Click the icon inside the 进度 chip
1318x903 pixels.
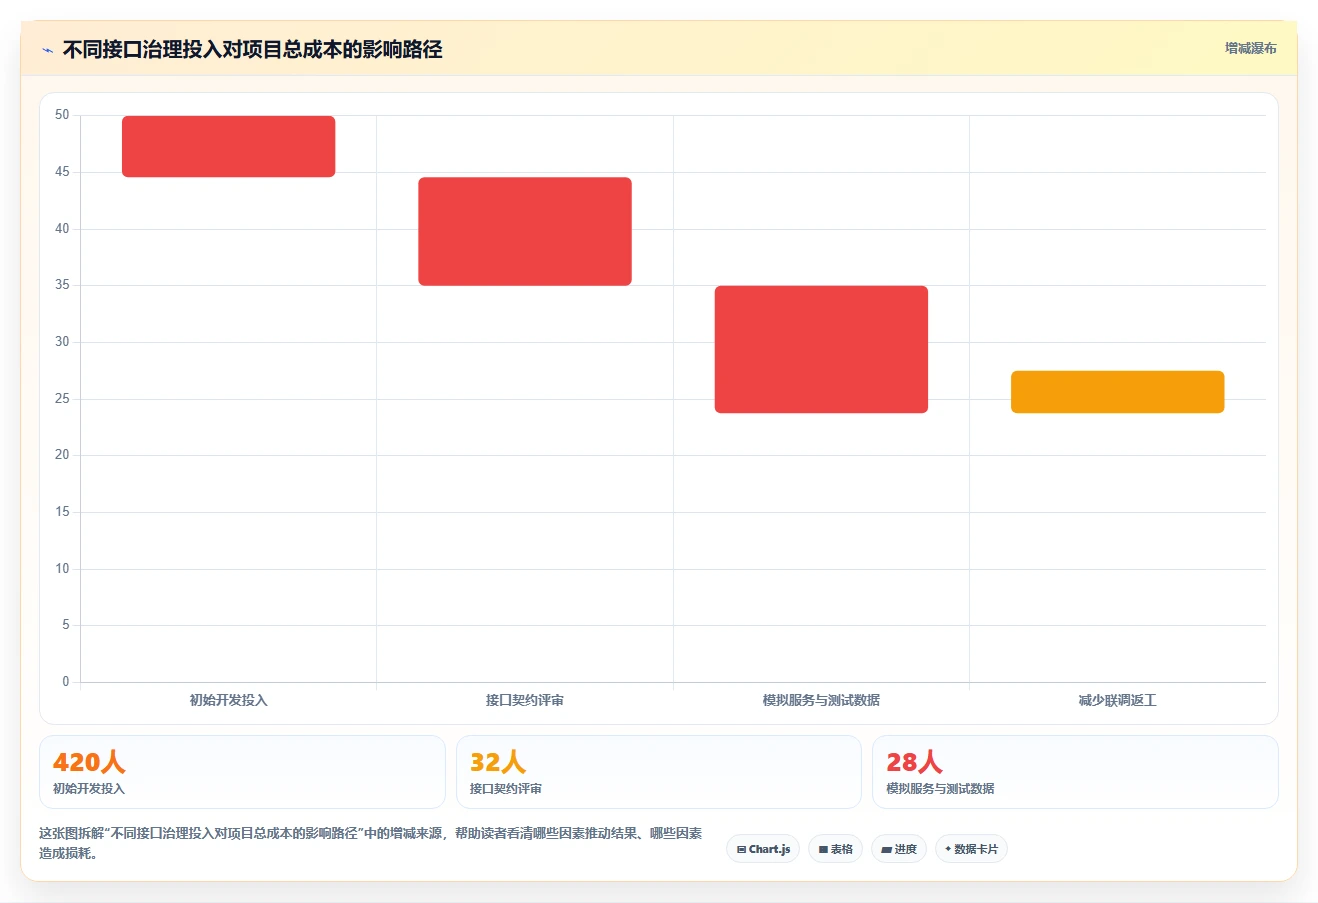(886, 849)
